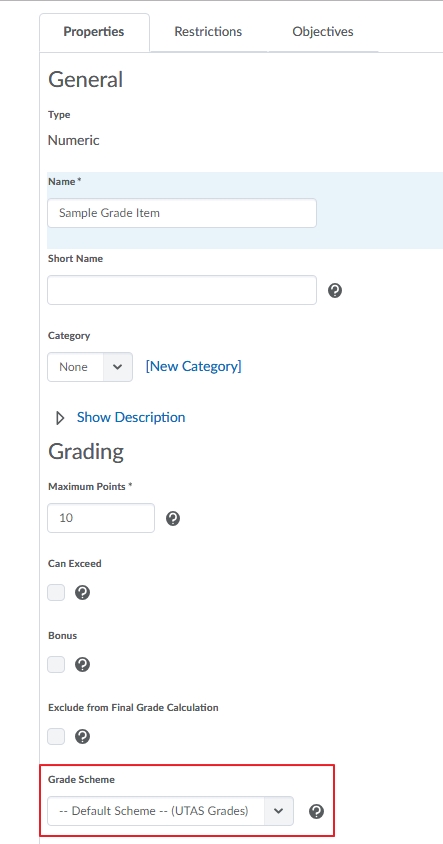The width and height of the screenshot is (443, 844).
Task: Open the Category dropdown showing None
Action: 90,367
